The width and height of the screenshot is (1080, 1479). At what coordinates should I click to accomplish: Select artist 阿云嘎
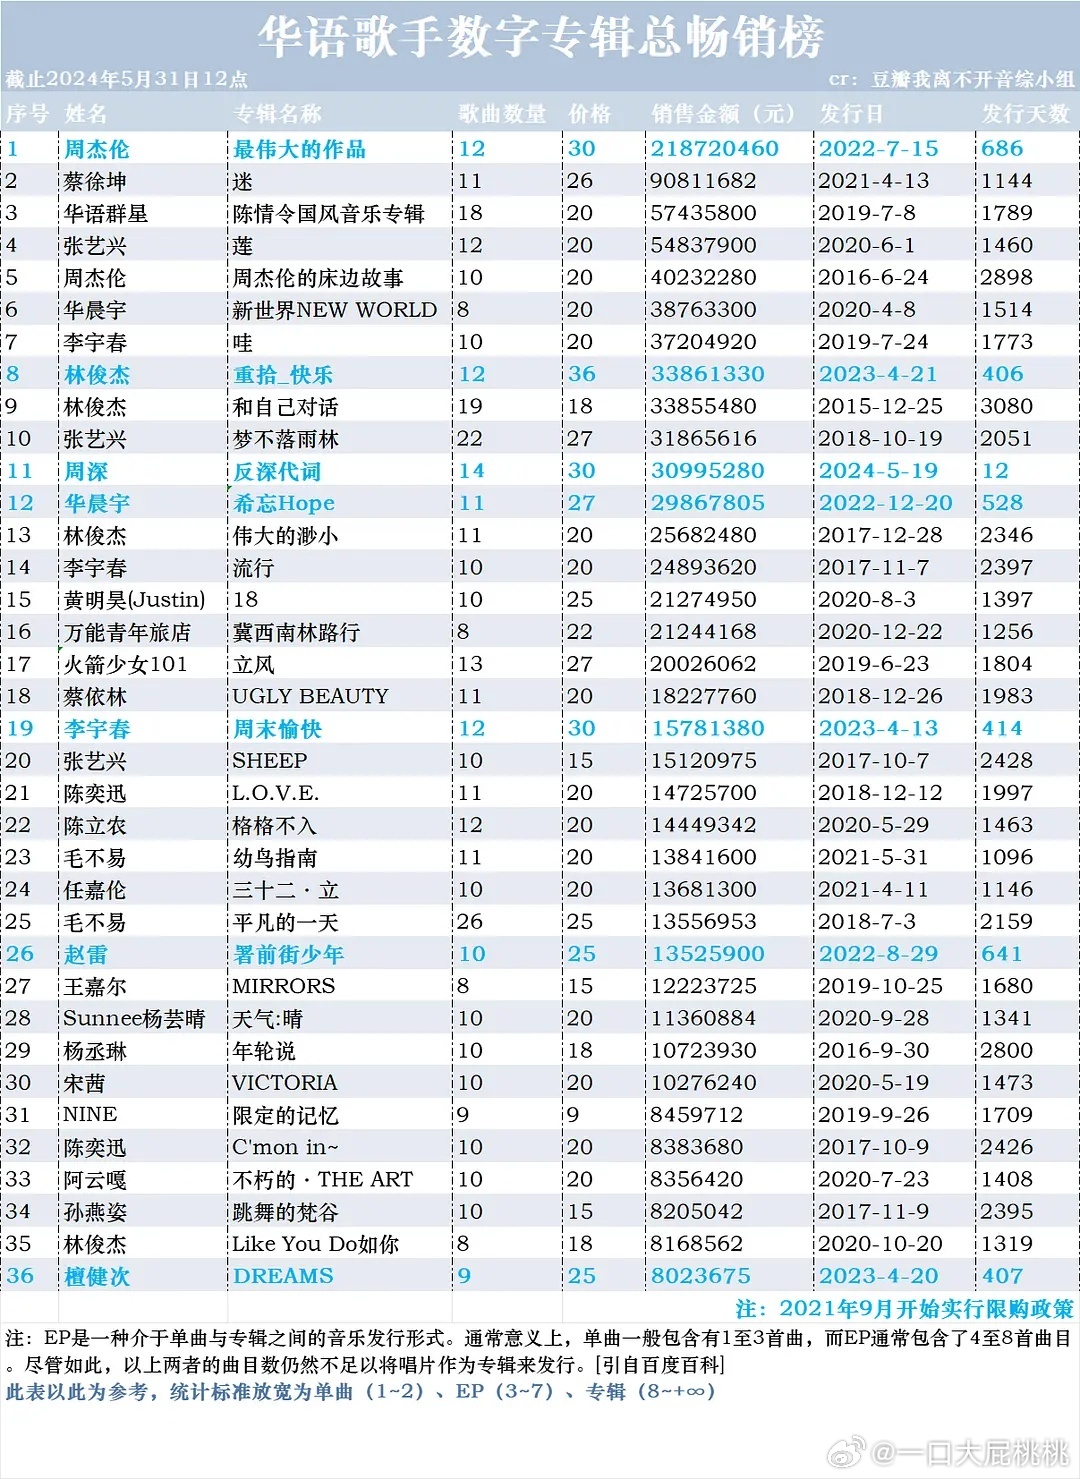click(x=95, y=1180)
